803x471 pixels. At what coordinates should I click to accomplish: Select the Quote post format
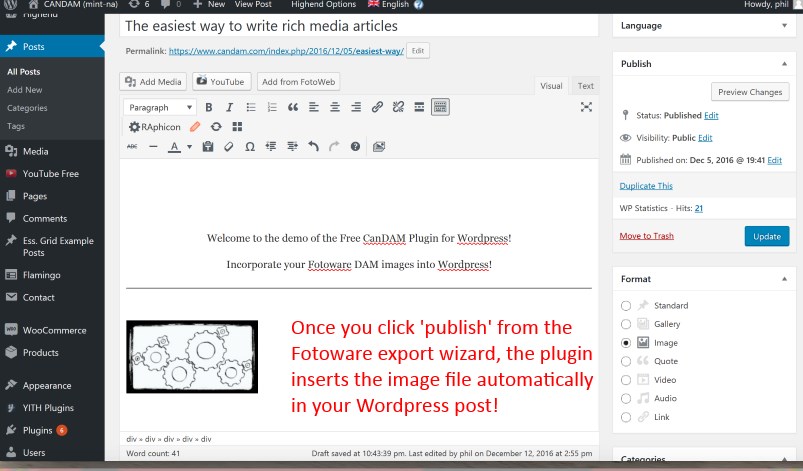626,361
